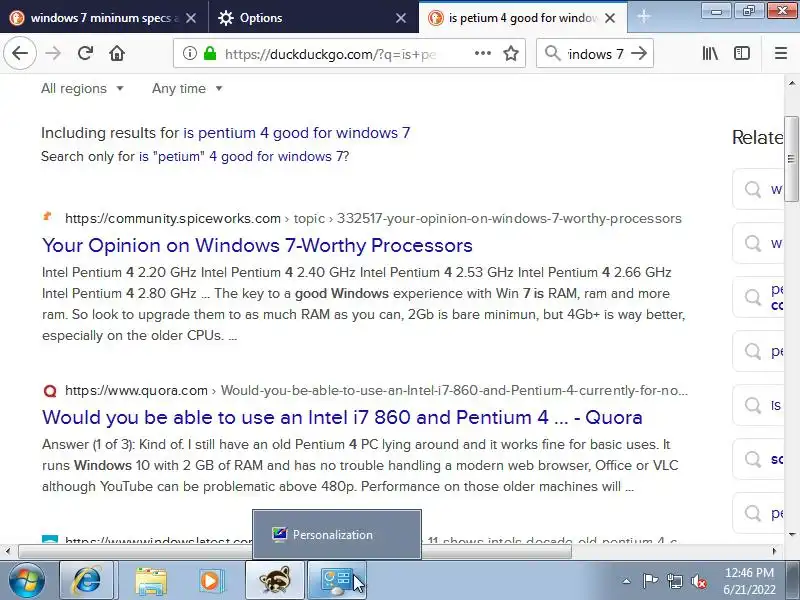
Task: Search only for "petium" spelling link
Action: click(244, 156)
